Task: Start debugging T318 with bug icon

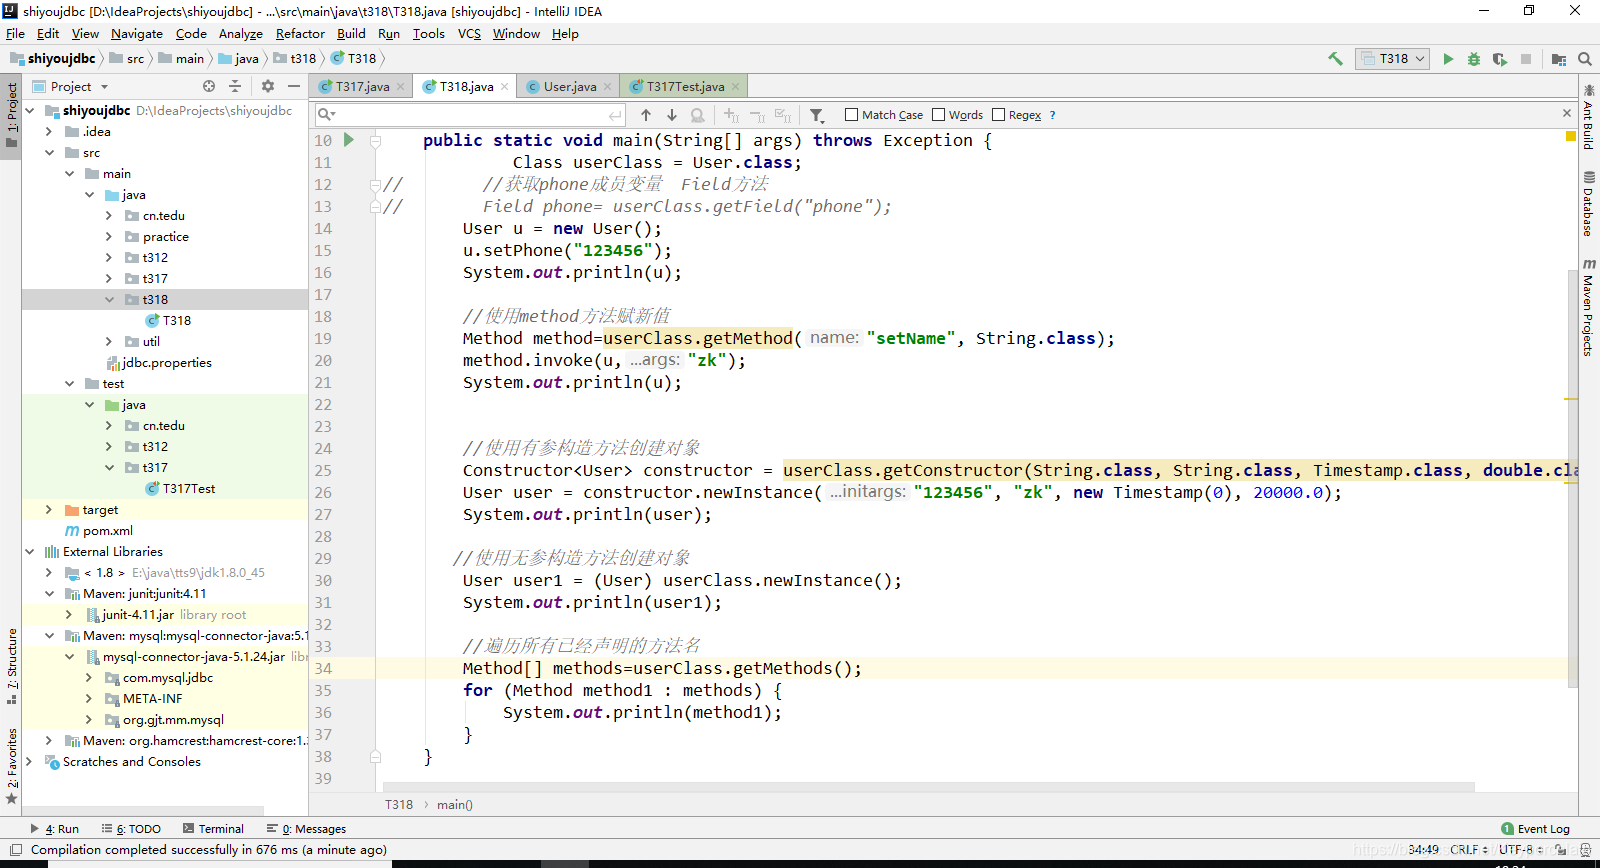Action: 1473,59
